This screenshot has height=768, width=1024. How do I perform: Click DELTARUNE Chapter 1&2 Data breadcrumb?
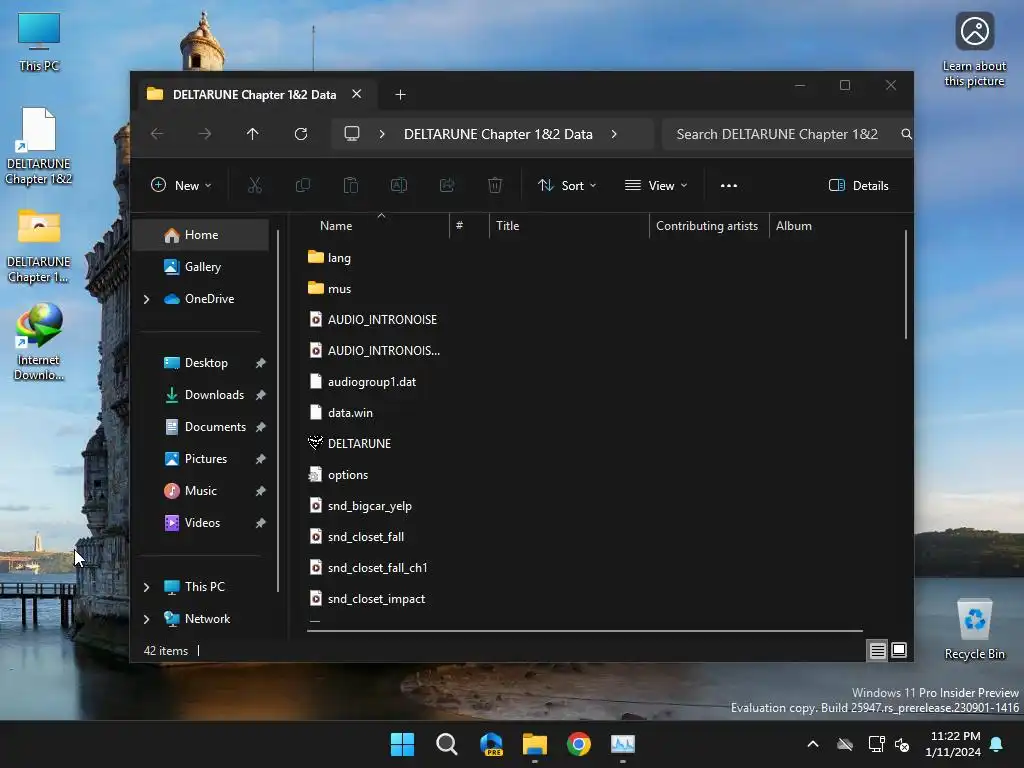pos(498,134)
